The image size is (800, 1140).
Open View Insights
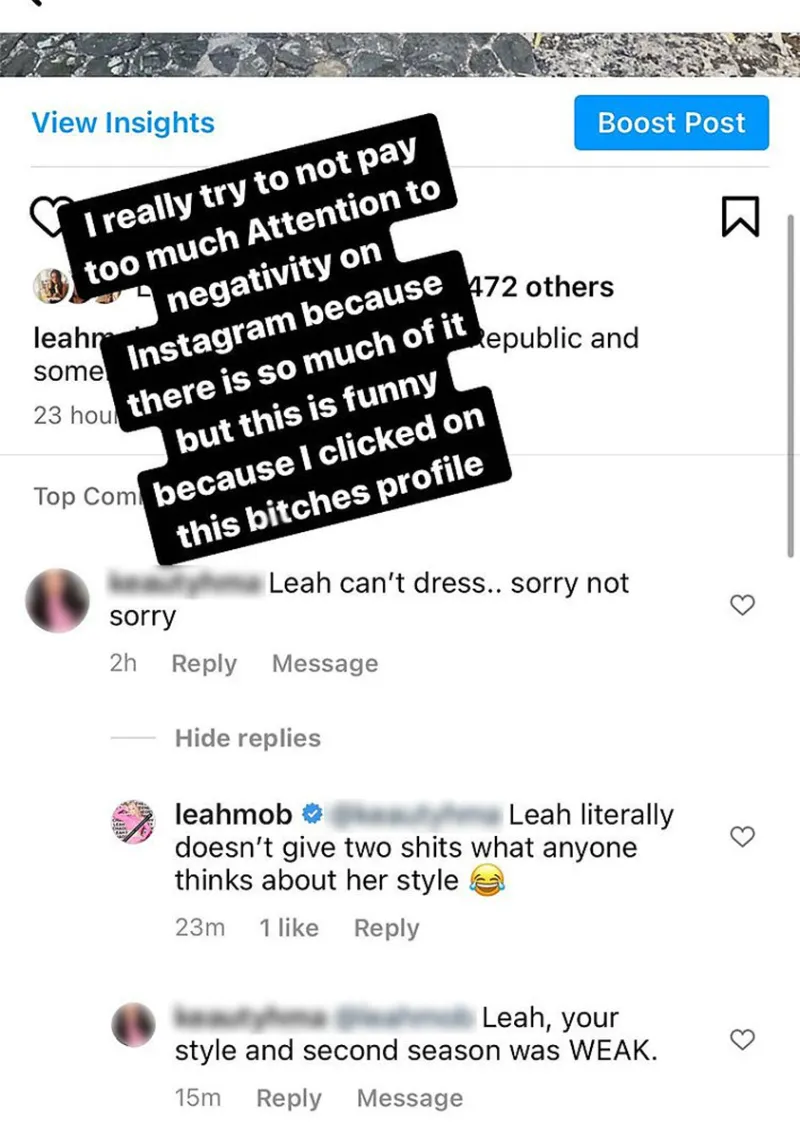[123, 122]
